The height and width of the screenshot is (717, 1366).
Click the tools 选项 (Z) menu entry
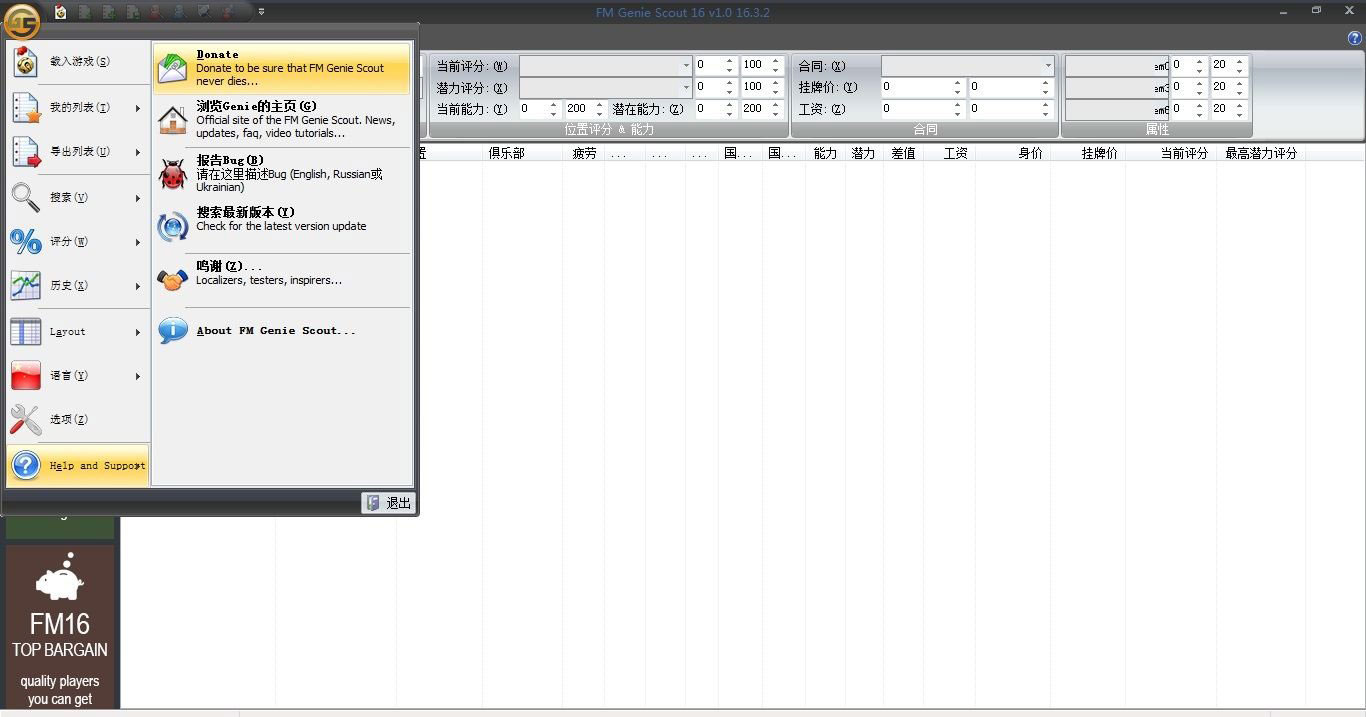pos(78,420)
